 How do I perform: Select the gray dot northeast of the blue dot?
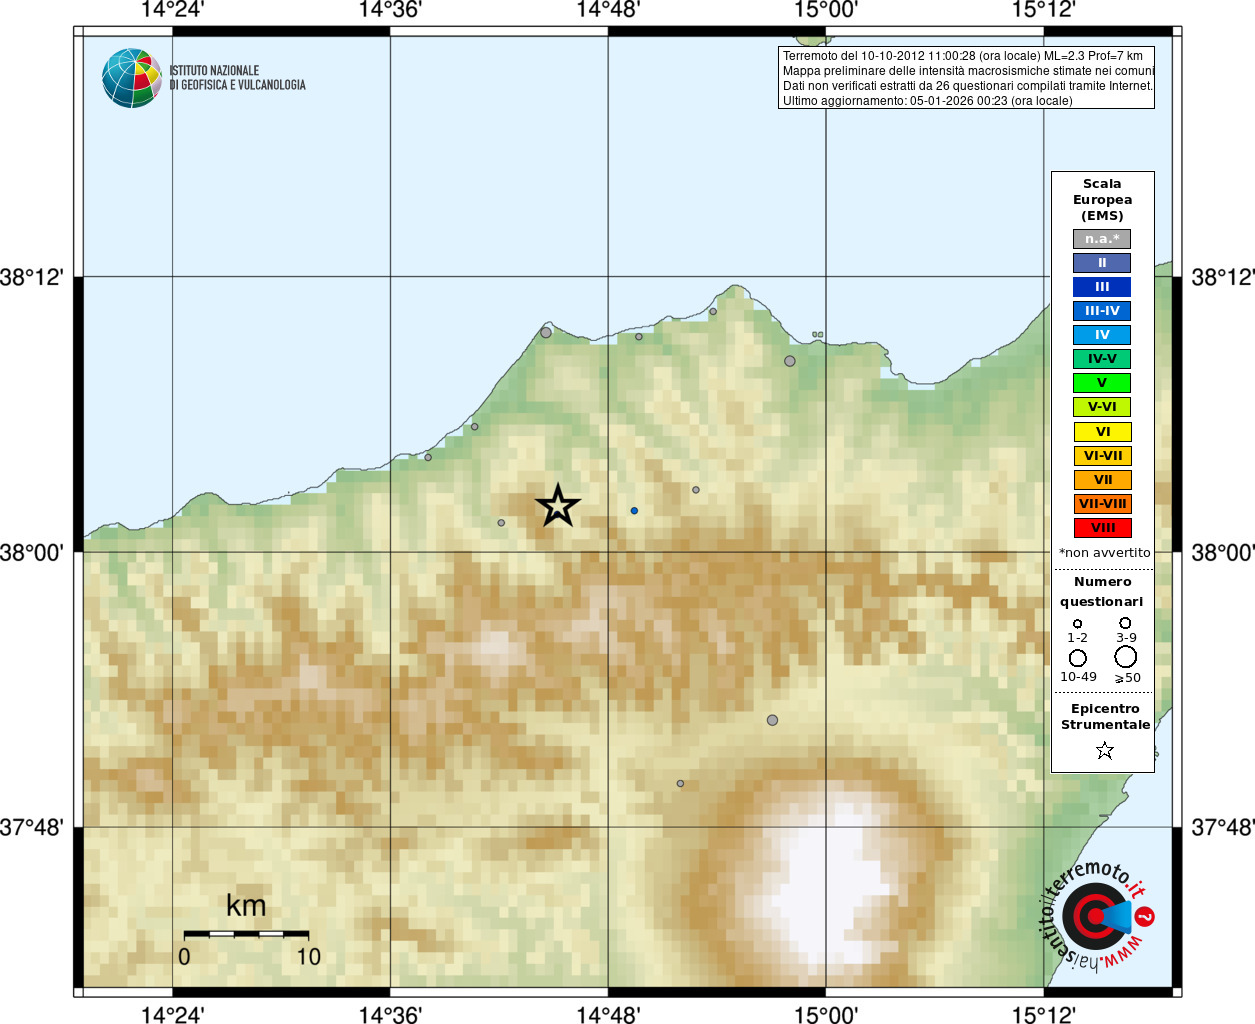(696, 490)
